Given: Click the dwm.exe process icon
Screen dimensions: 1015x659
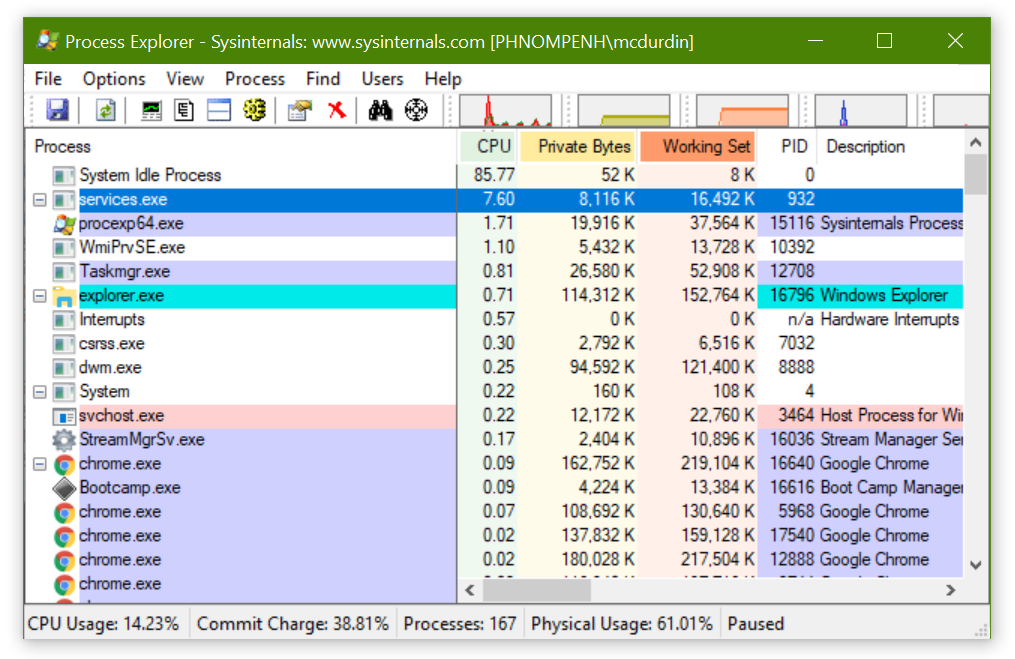Looking at the screenshot, I should (63, 368).
